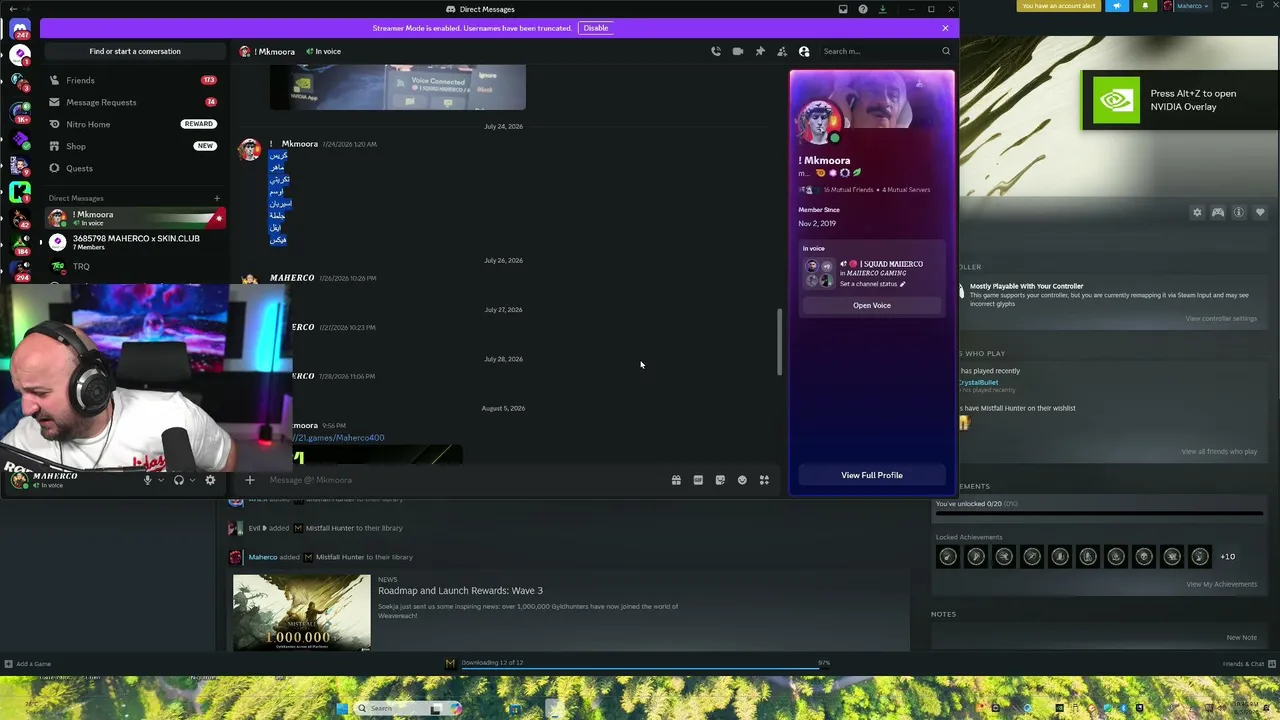This screenshot has height=720, width=1280.
Task: Open Steam announcements megaphone icon
Action: click(1117, 6)
